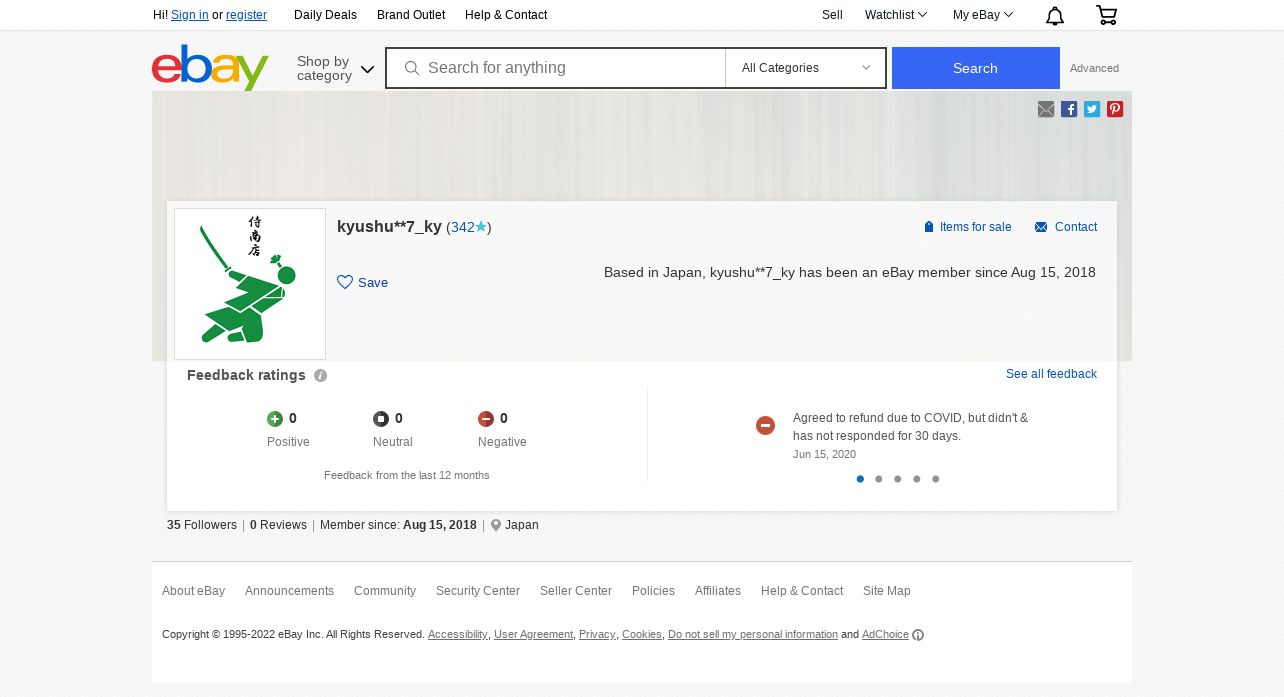Share profile on Twitter

tap(1092, 109)
